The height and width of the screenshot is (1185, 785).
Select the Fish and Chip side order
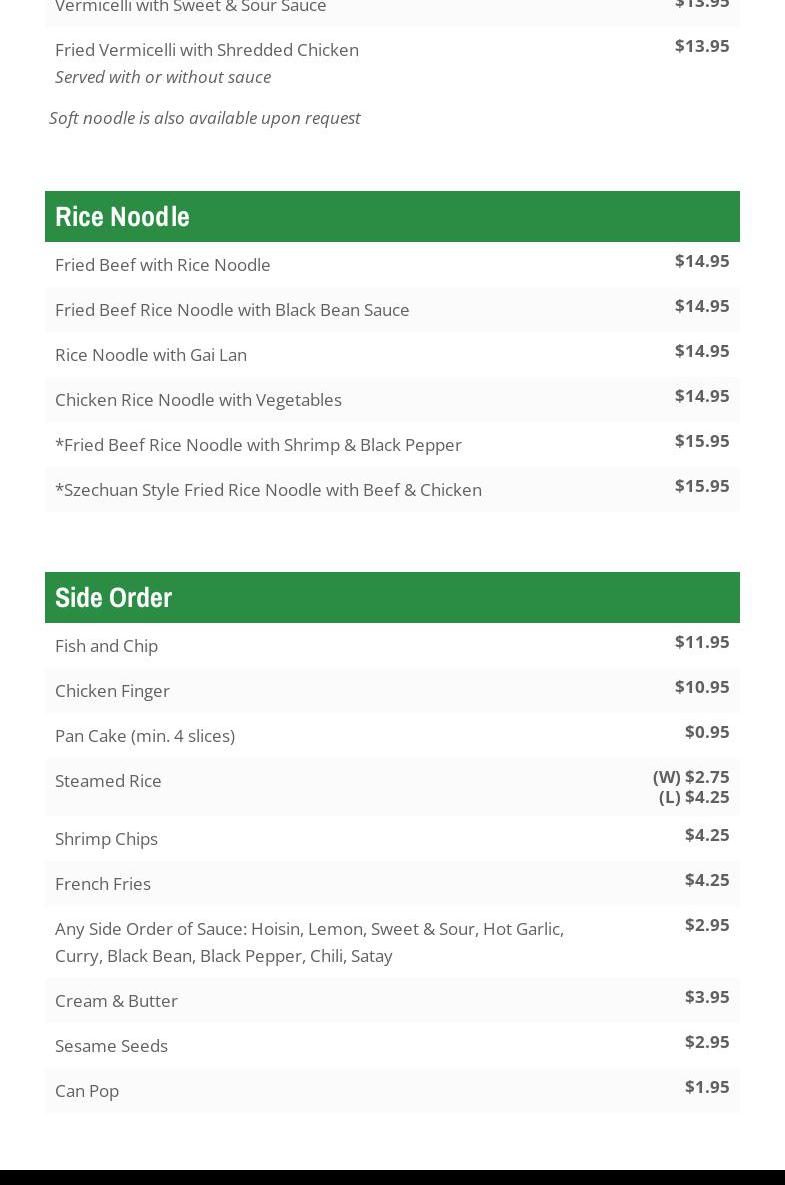coord(392,645)
